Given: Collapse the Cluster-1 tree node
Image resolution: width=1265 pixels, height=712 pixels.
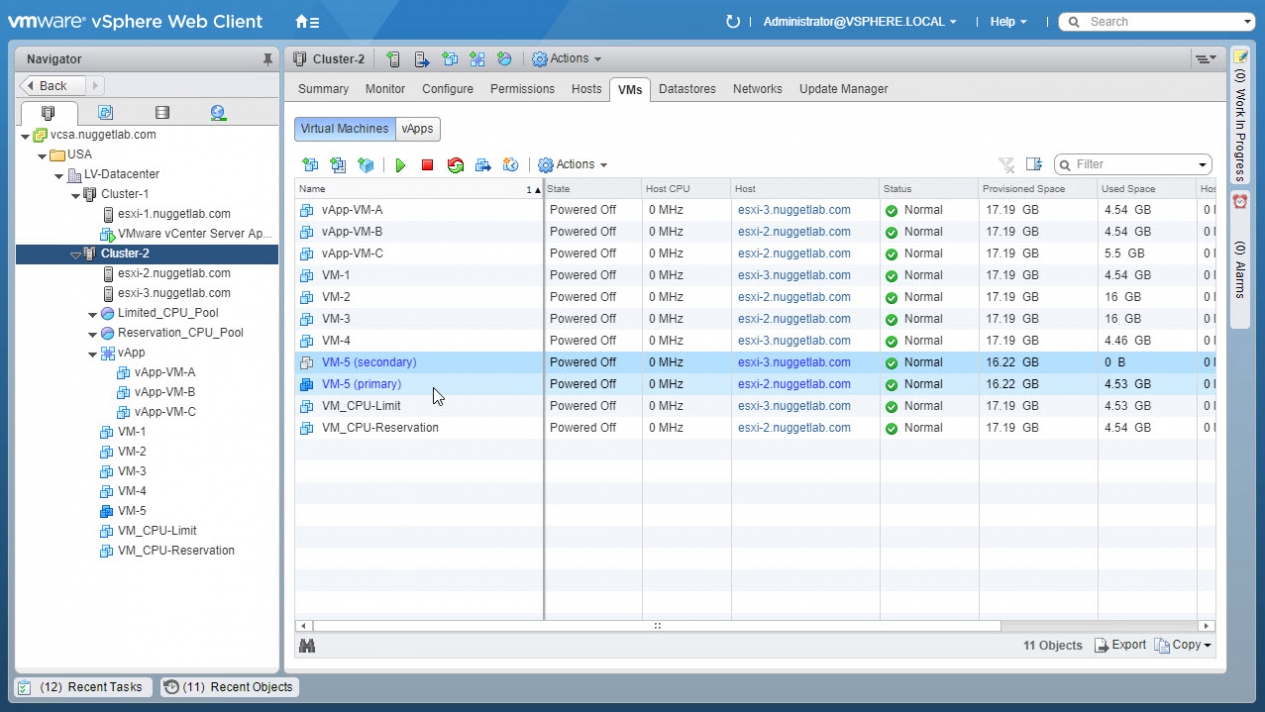Looking at the screenshot, I should [x=76, y=194].
